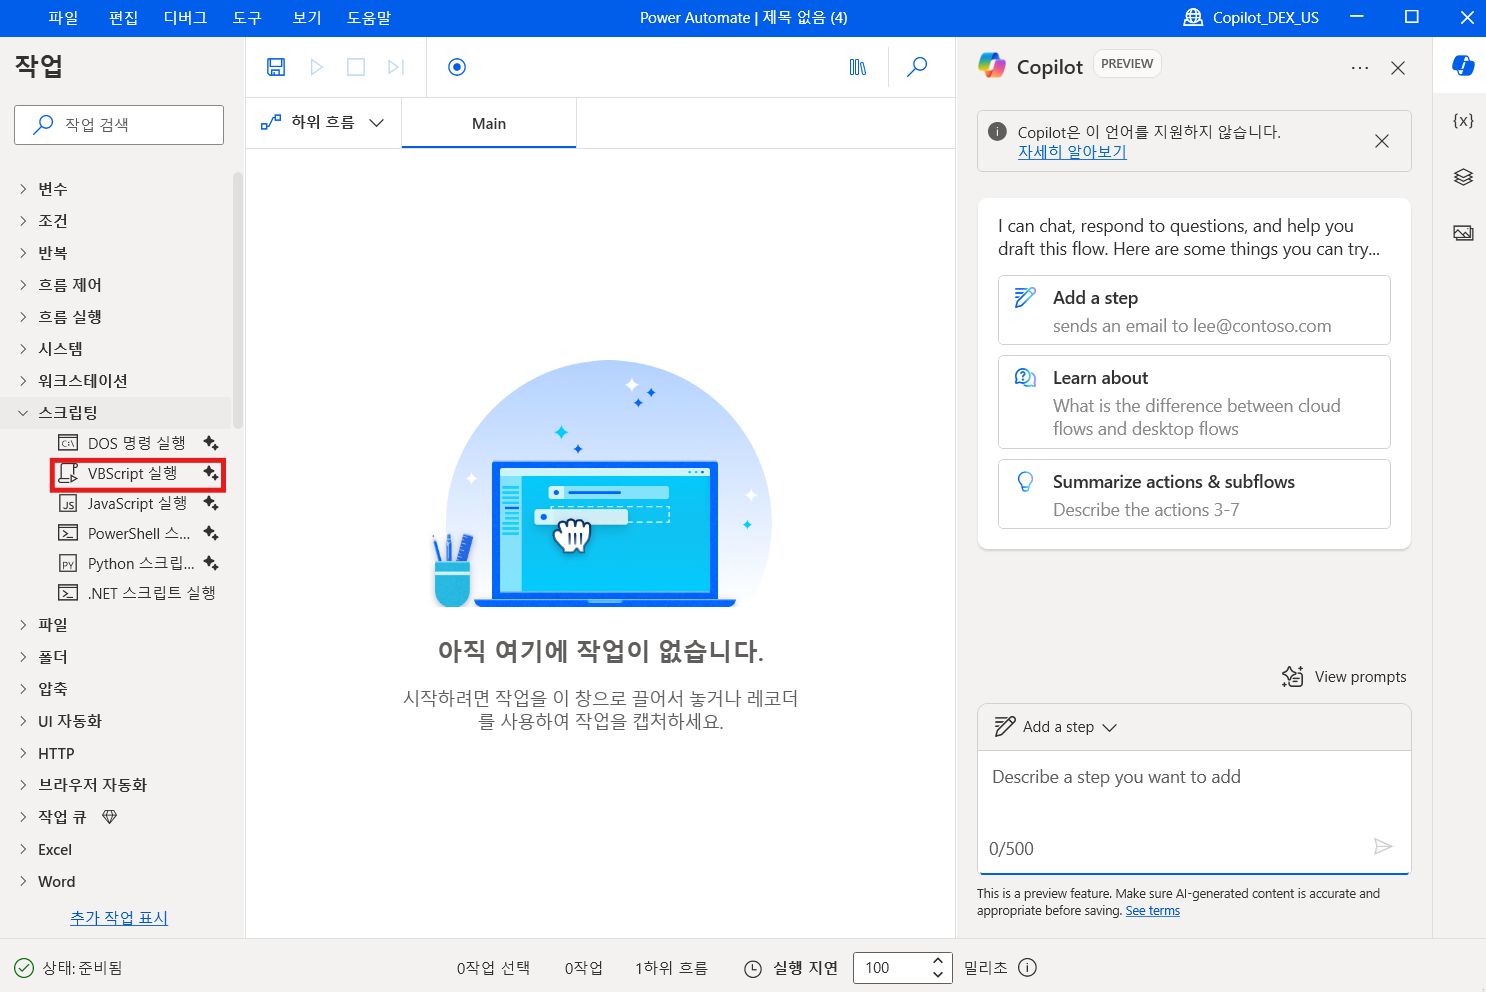Choose the Add a step suggestion card
The width and height of the screenshot is (1486, 992).
coord(1194,310)
